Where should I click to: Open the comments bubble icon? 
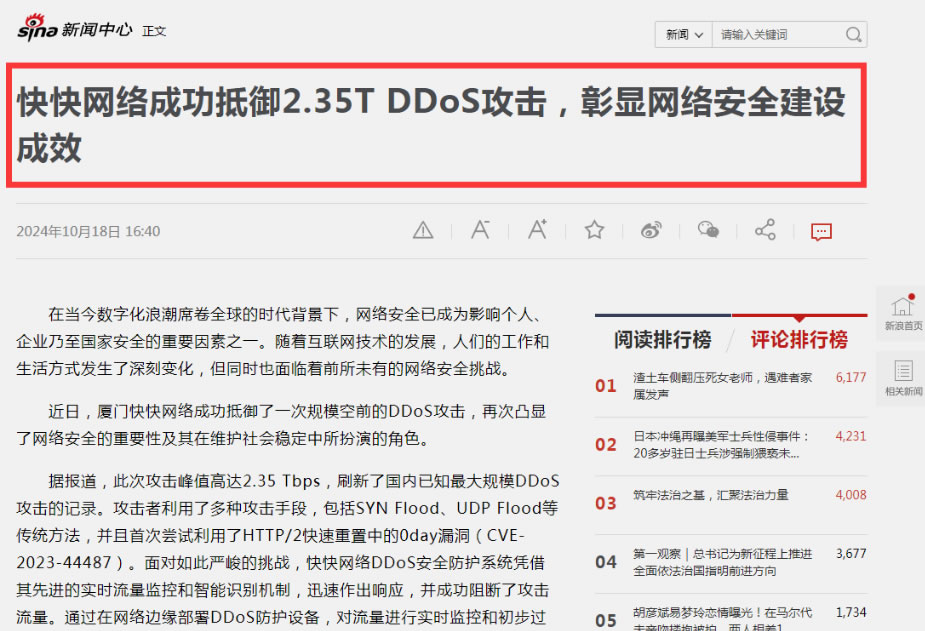click(x=820, y=231)
